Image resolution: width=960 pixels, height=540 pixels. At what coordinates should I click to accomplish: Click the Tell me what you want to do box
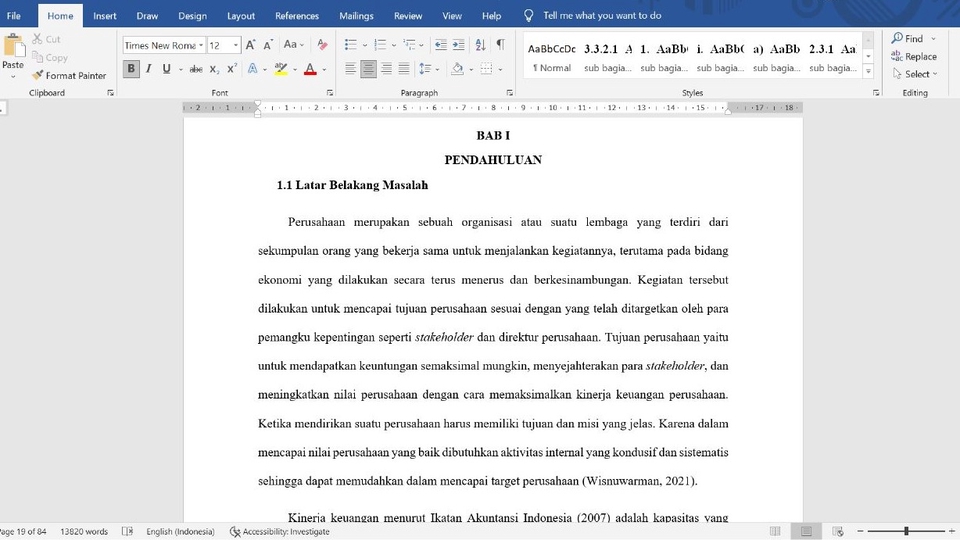pos(602,16)
